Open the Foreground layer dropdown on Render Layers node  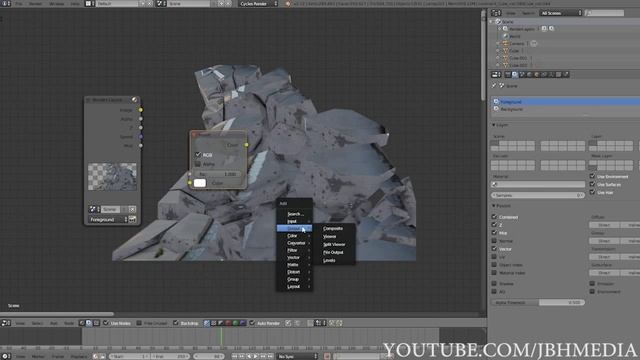click(108, 219)
